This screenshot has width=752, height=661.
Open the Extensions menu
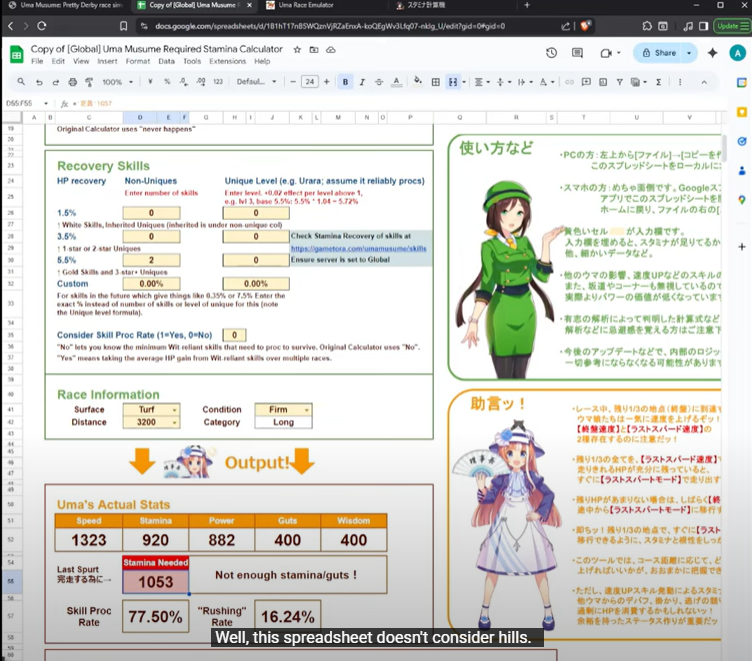[227, 61]
